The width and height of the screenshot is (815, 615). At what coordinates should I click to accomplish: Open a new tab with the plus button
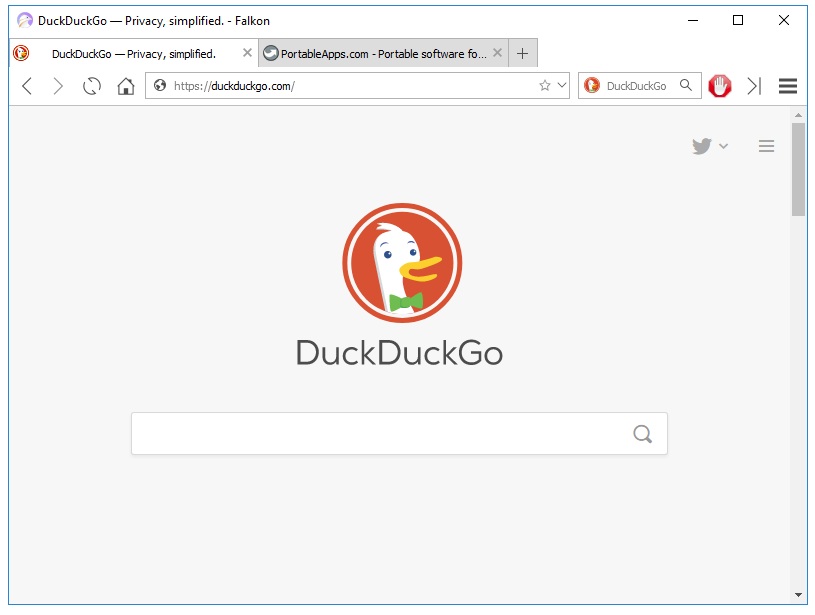522,53
